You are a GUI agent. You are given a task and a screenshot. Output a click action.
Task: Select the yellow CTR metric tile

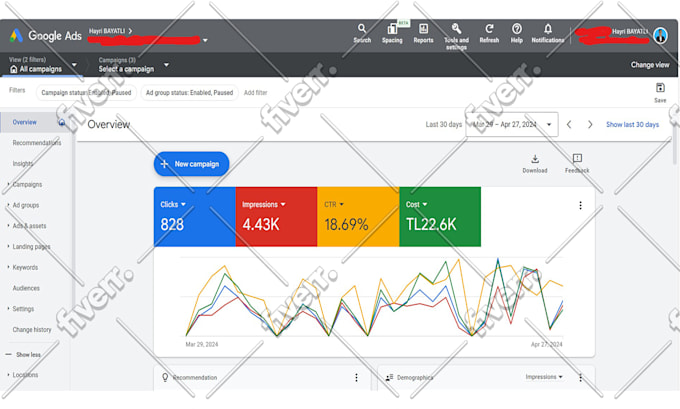point(358,216)
